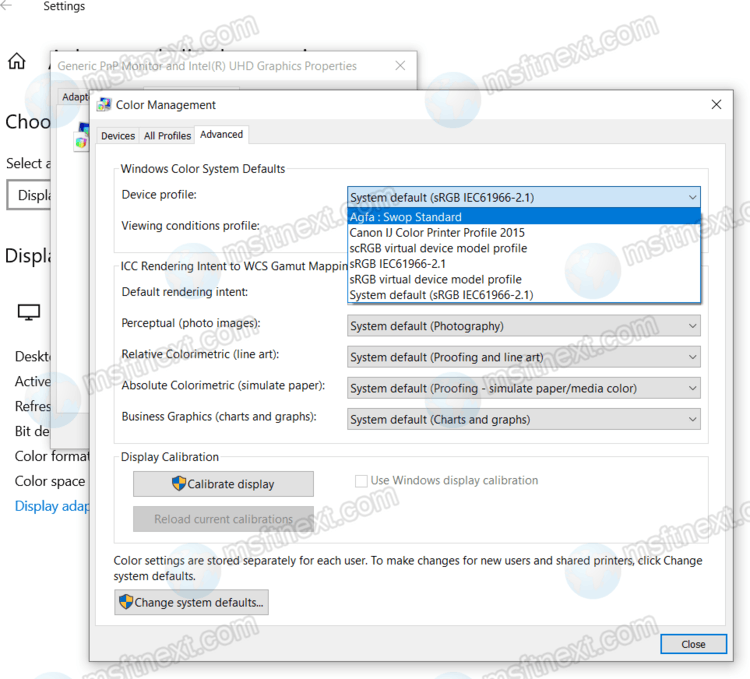Collapse the Device profile dropdown

coord(692,198)
